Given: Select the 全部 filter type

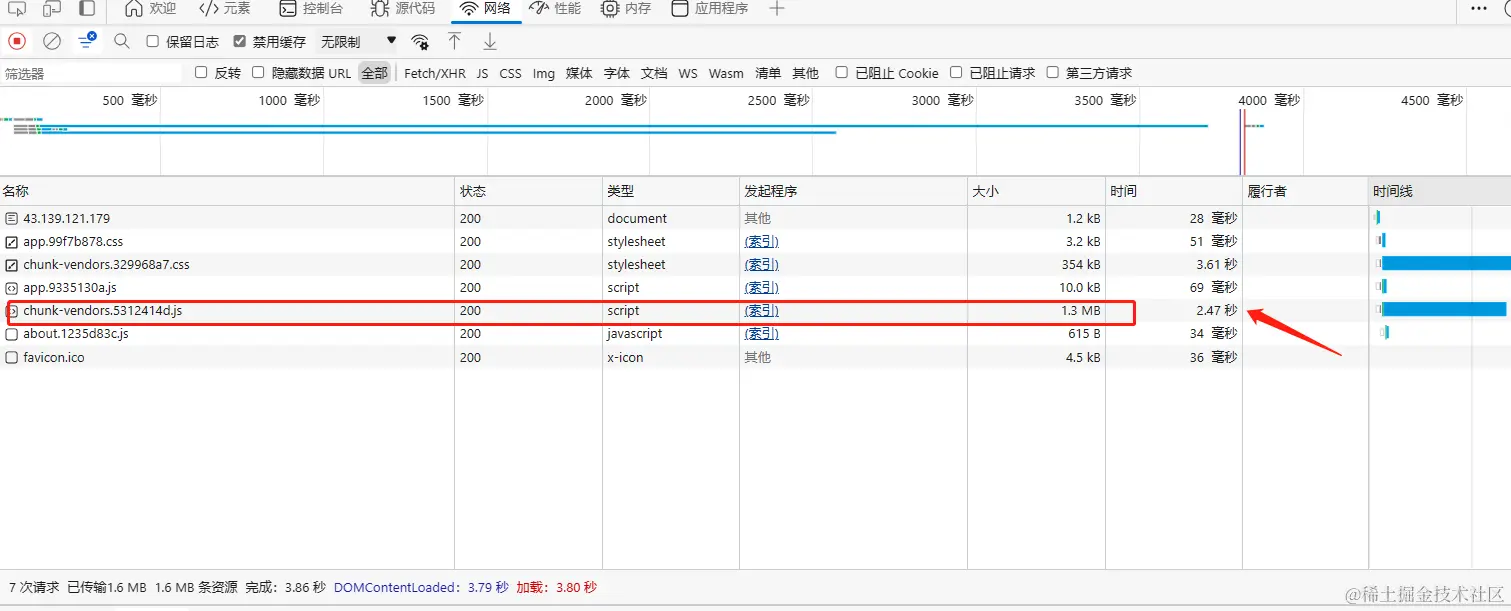Looking at the screenshot, I should click(x=374, y=73).
